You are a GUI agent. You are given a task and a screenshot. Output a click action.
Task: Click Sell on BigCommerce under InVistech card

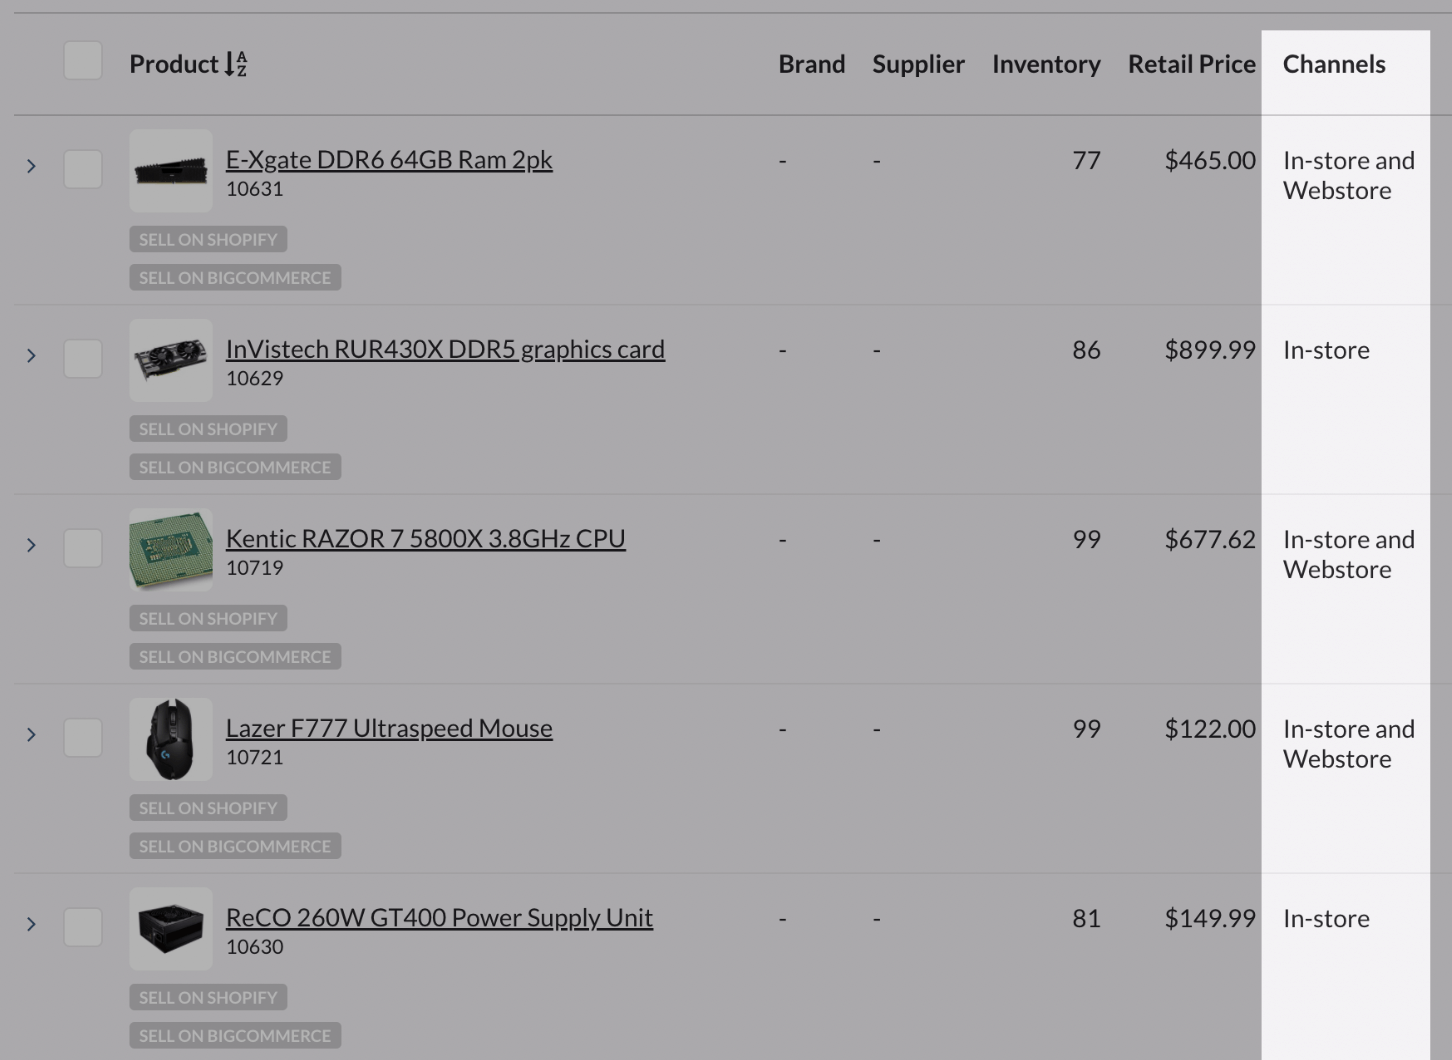pos(235,467)
